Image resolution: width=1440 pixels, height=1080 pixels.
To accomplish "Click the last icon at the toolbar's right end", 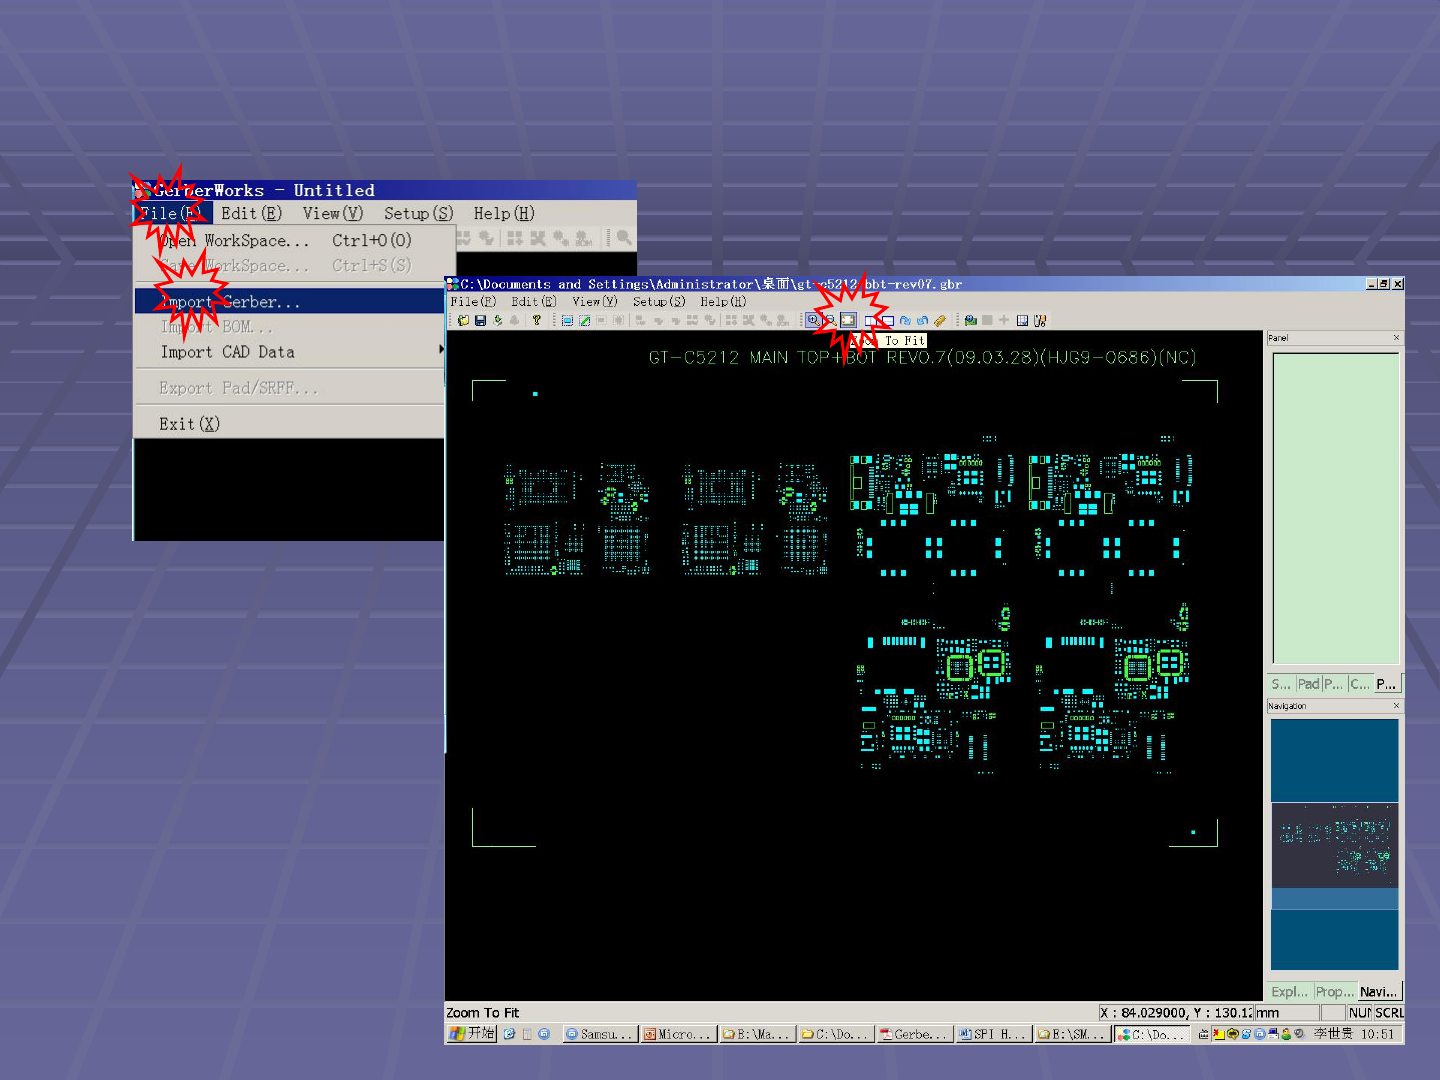I will (1040, 320).
